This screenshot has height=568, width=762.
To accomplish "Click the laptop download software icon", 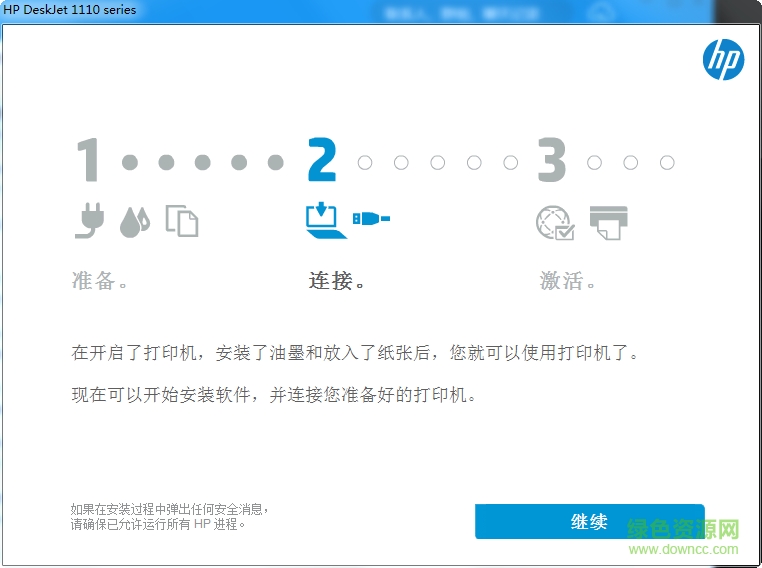I will [326, 221].
